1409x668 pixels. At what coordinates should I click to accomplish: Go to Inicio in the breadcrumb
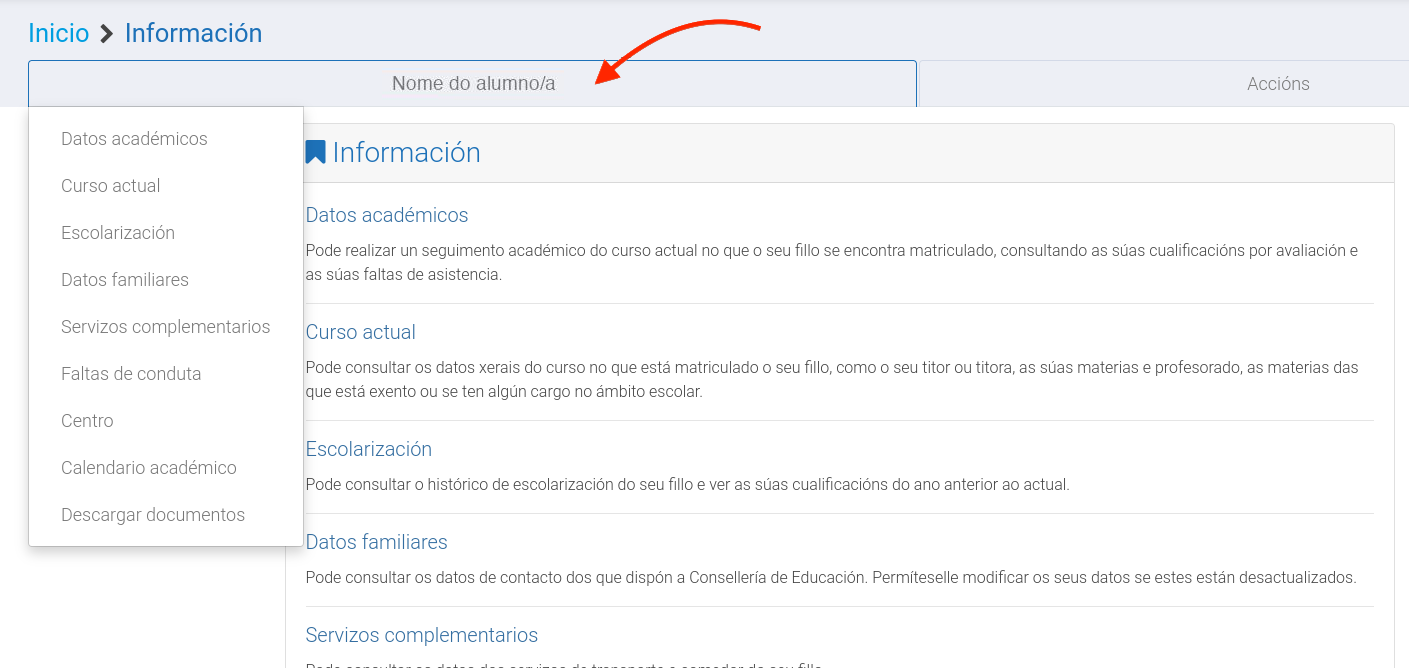tap(58, 33)
